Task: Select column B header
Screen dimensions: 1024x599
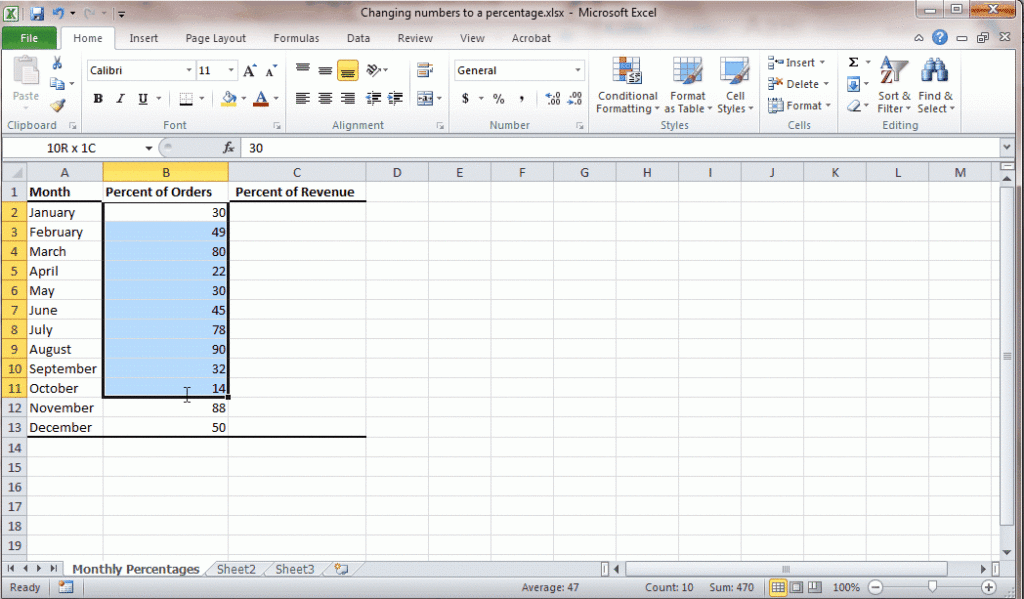Action: coord(166,172)
